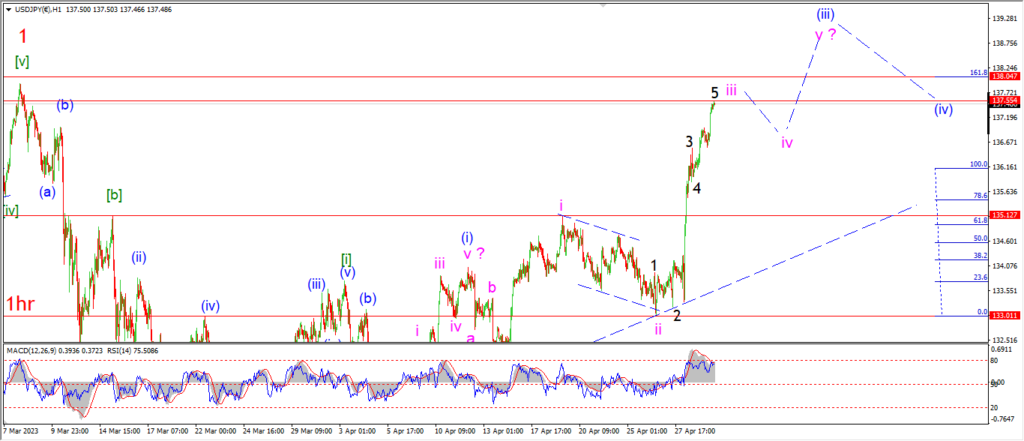Screen dimensions: 1024x441
Task: Click the green [v] wave label
Action: click(22, 62)
